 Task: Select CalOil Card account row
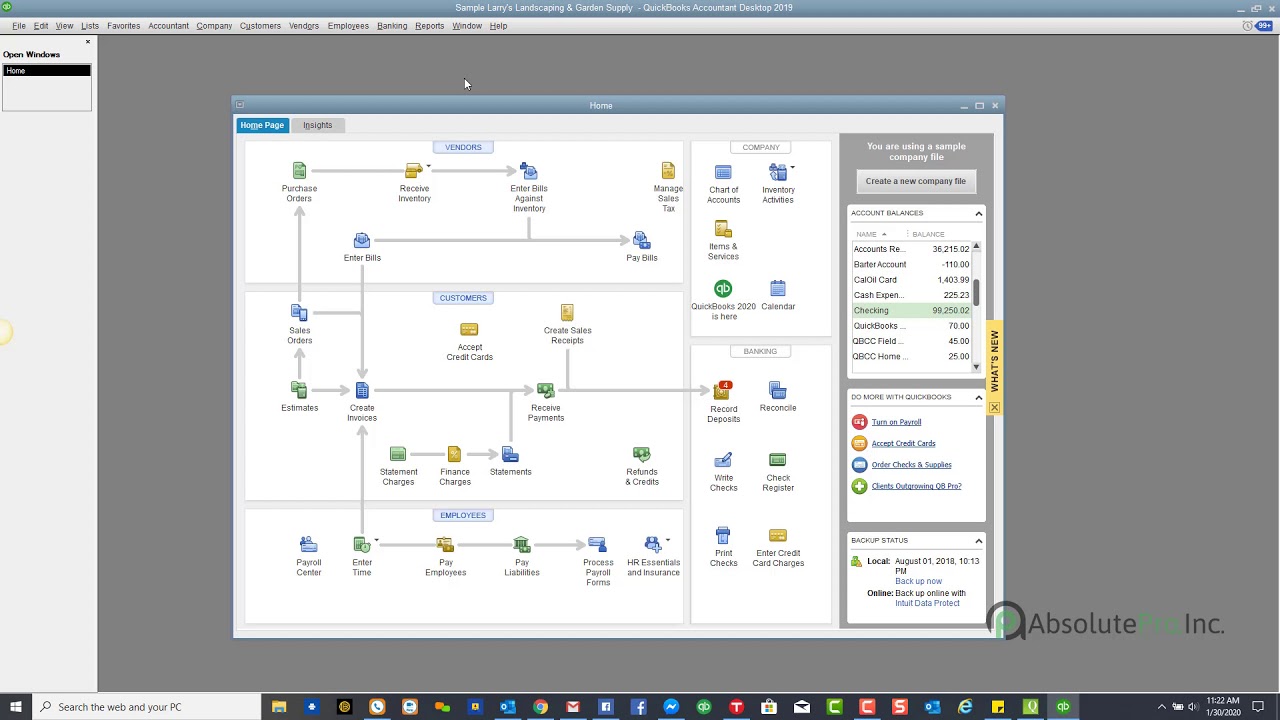coord(911,280)
